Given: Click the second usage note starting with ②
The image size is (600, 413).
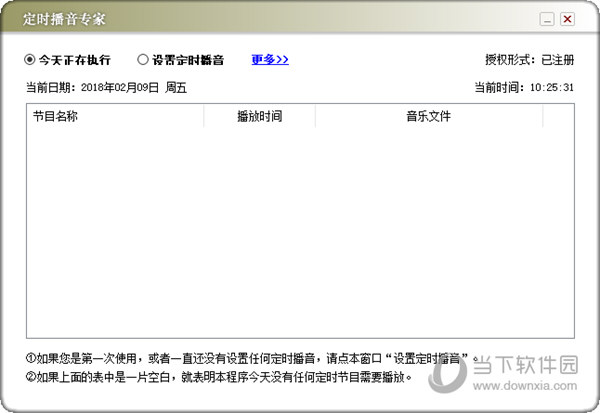Looking at the screenshot, I should (219, 377).
